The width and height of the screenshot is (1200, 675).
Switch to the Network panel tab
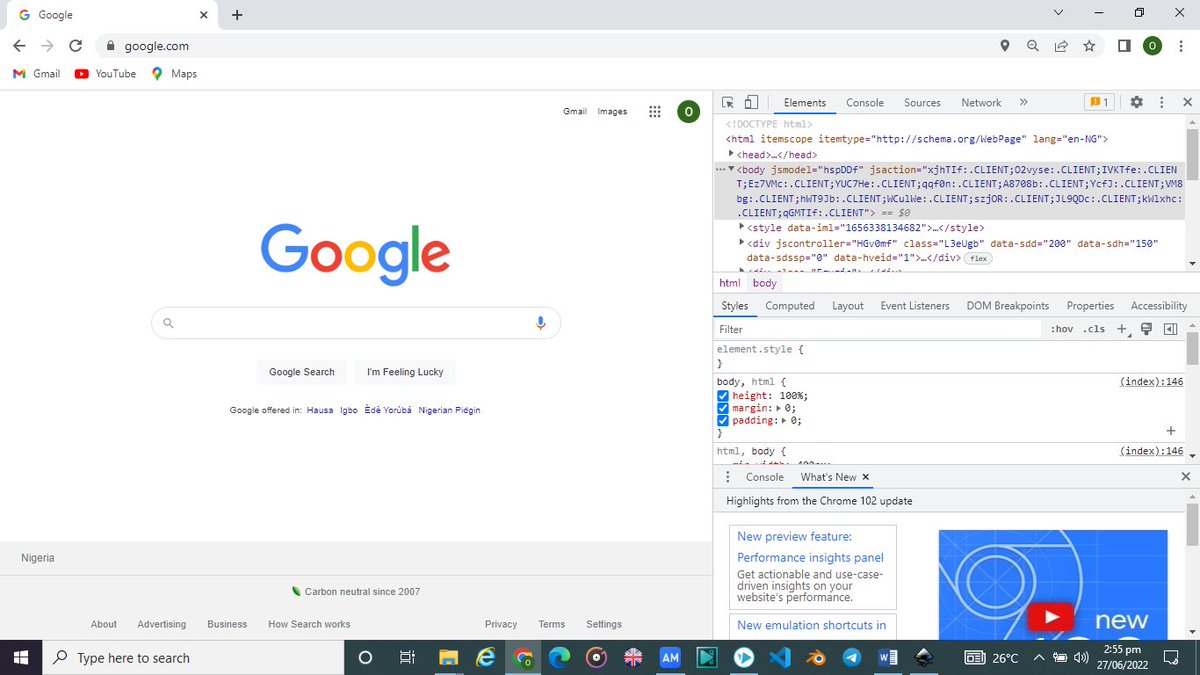[981, 103]
